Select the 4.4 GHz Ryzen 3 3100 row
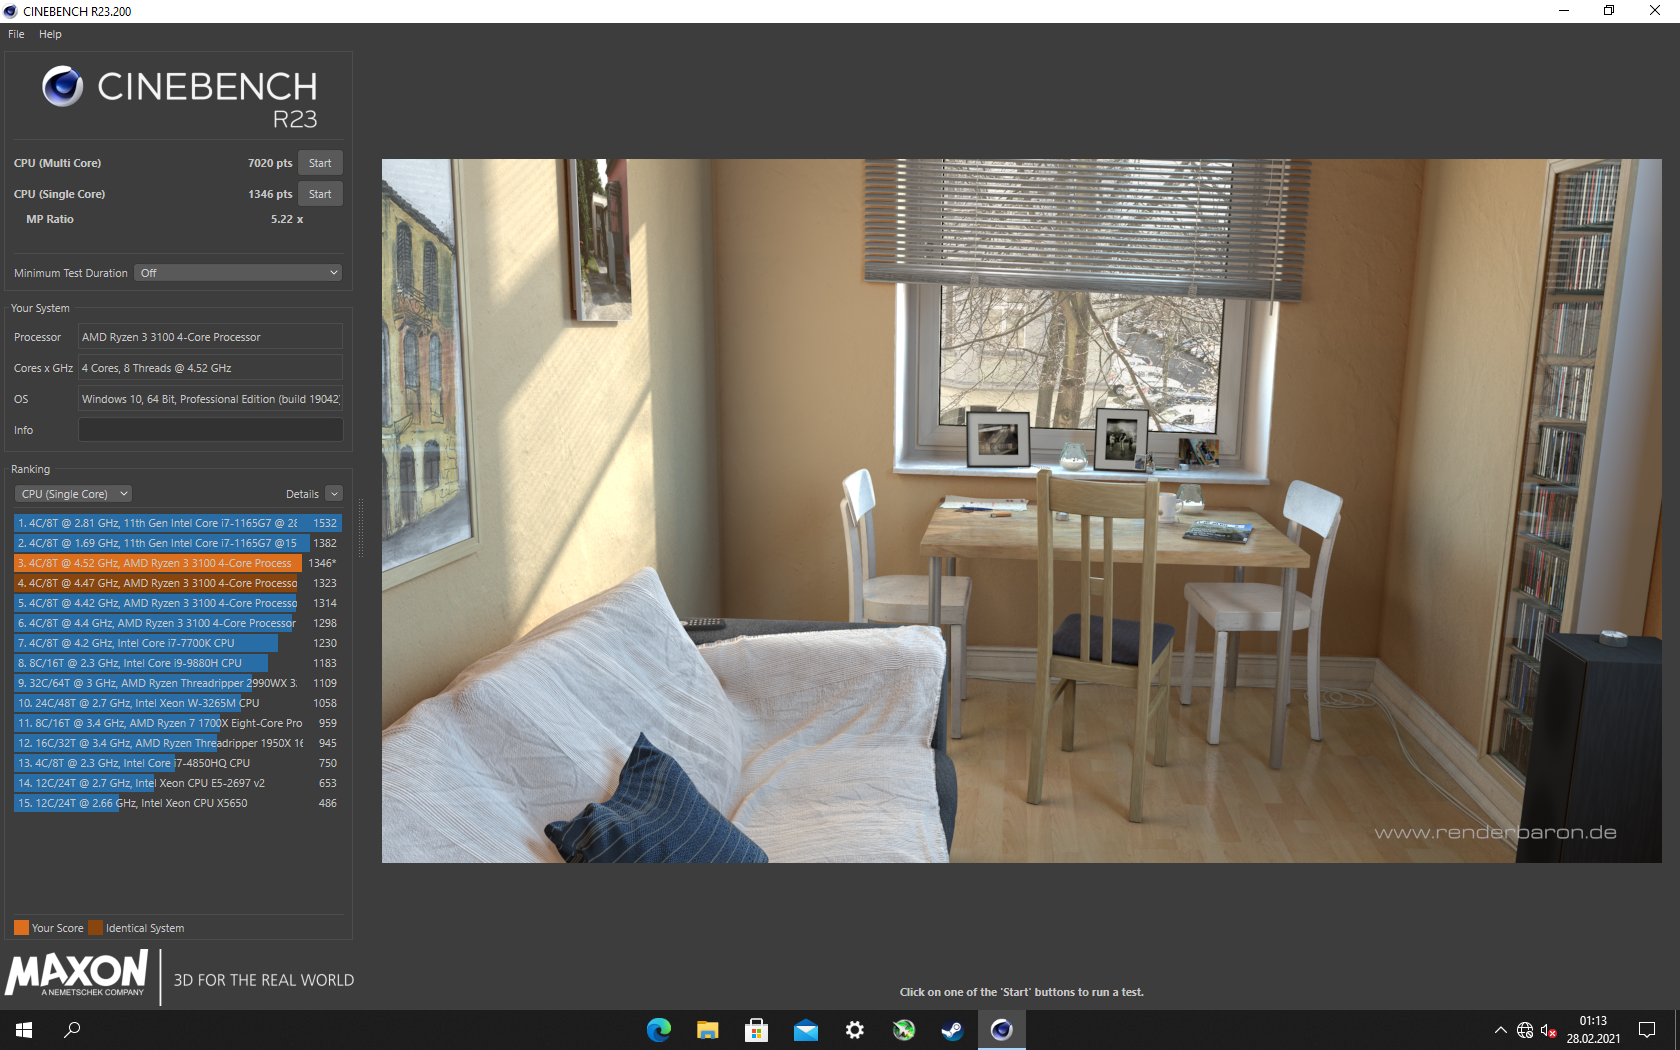 (178, 623)
